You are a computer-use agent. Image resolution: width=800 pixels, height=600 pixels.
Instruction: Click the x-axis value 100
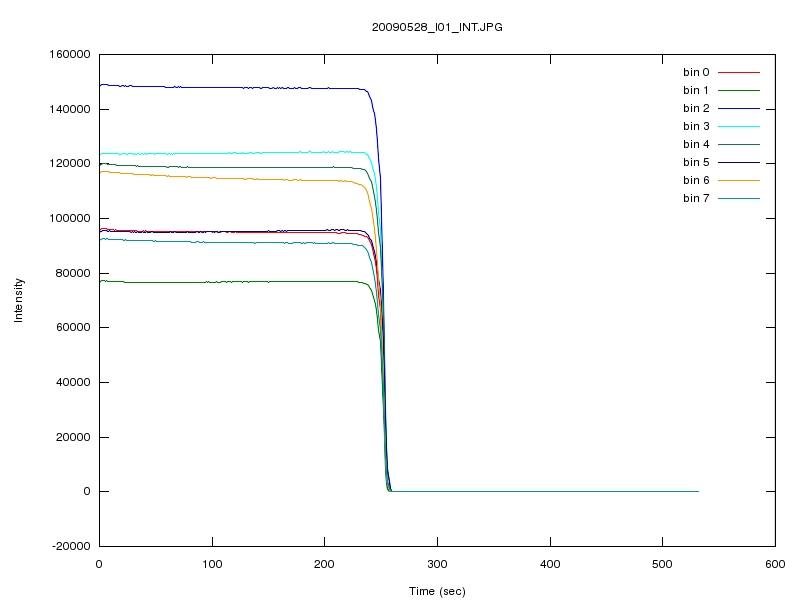point(212,564)
